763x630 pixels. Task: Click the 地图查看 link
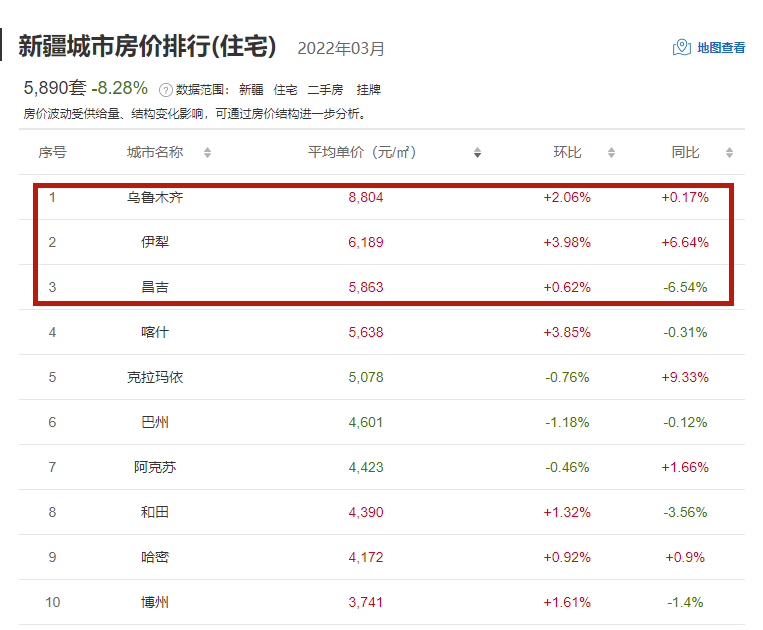[x=721, y=48]
